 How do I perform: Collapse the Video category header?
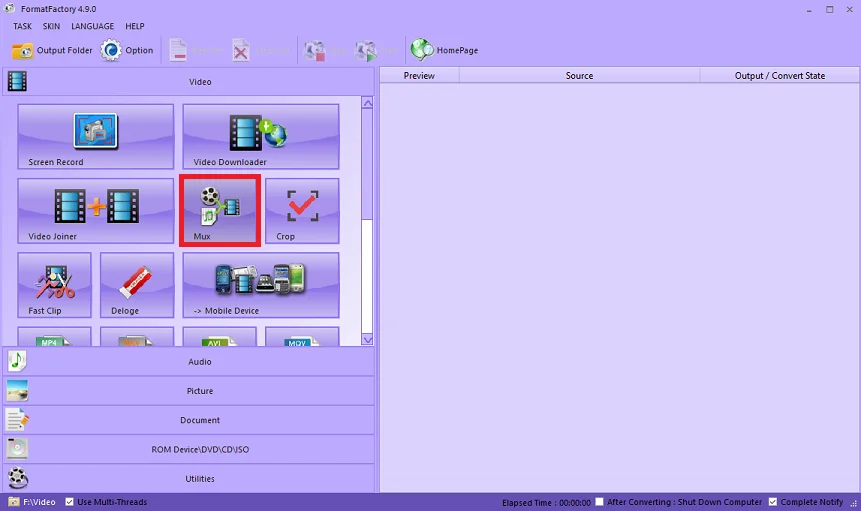(x=189, y=81)
